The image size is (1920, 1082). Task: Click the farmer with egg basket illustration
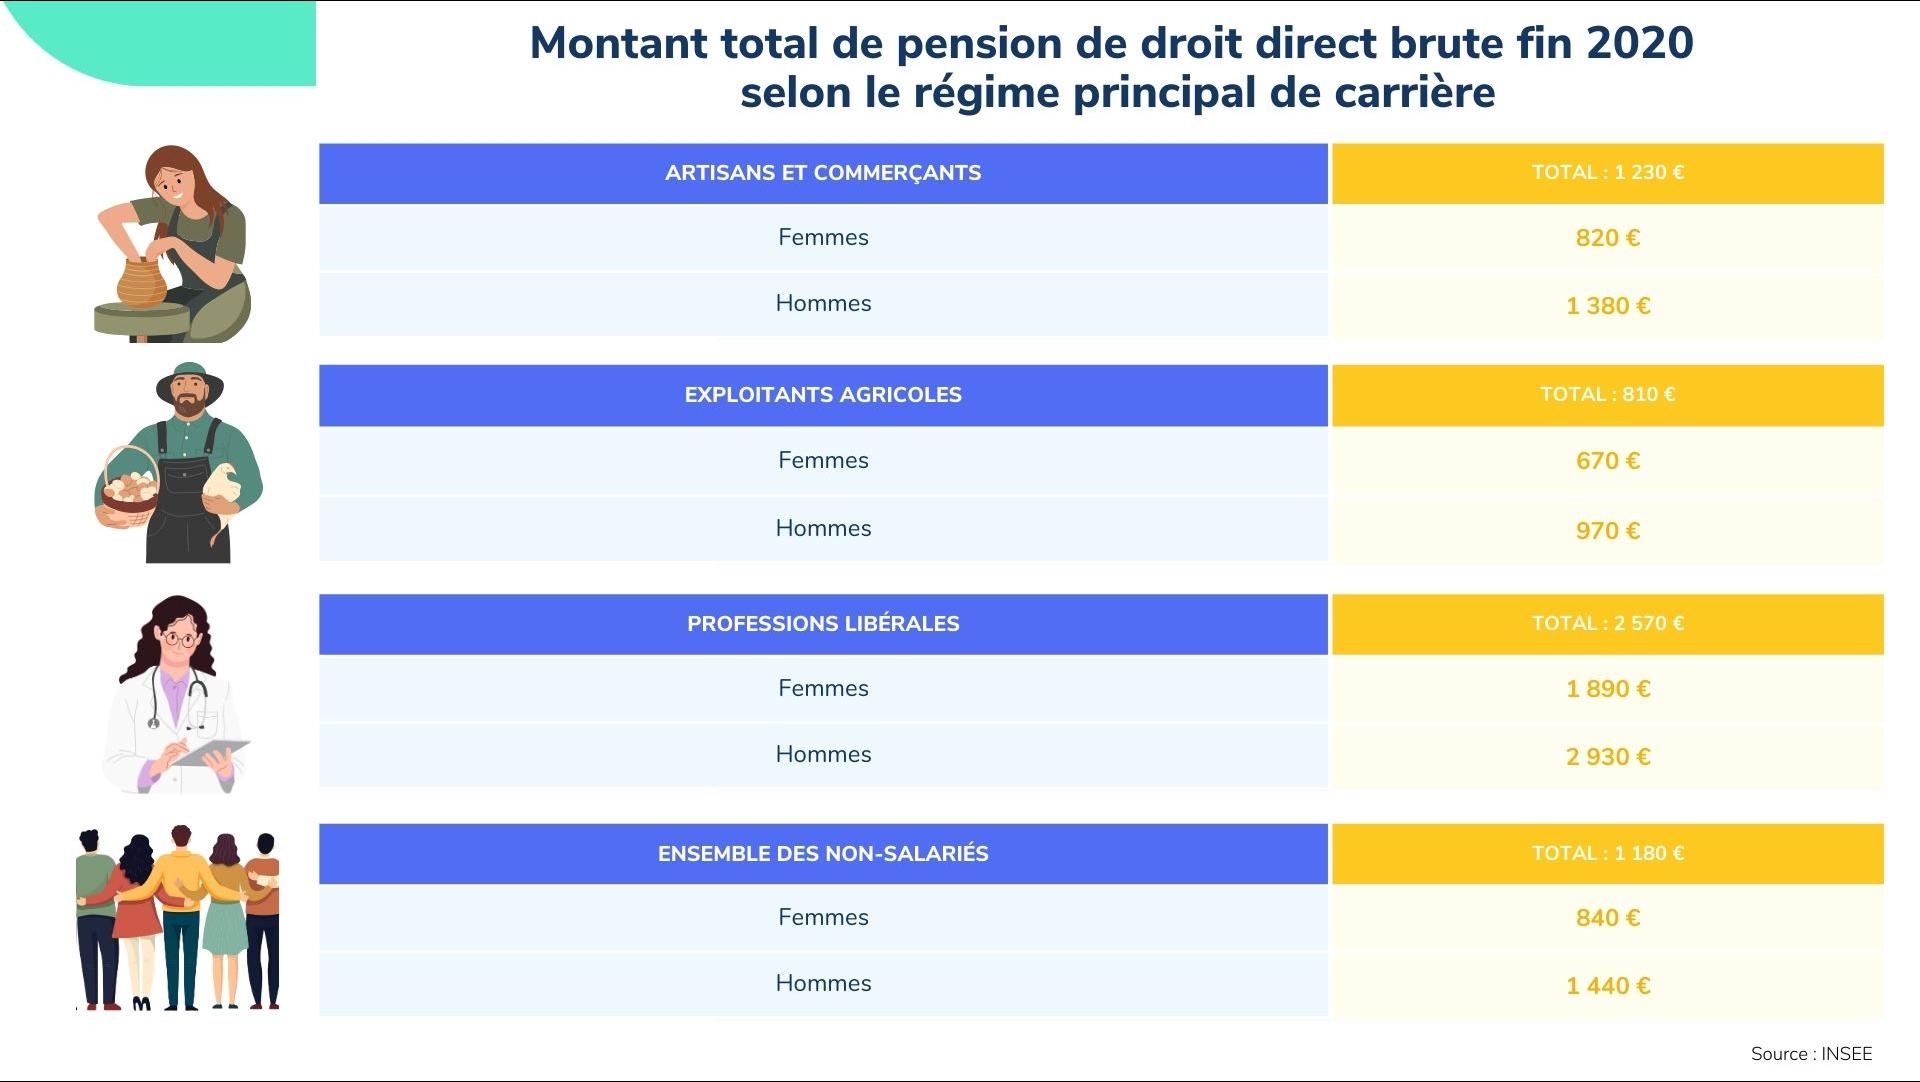pos(180,464)
